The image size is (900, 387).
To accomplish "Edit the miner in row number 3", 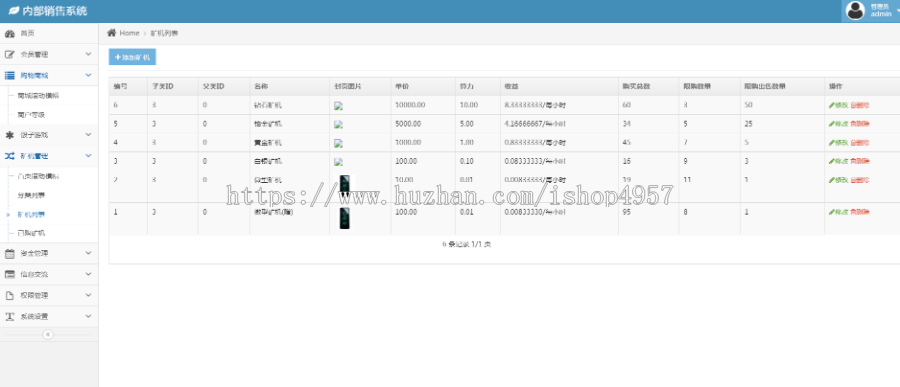I will click(838, 162).
